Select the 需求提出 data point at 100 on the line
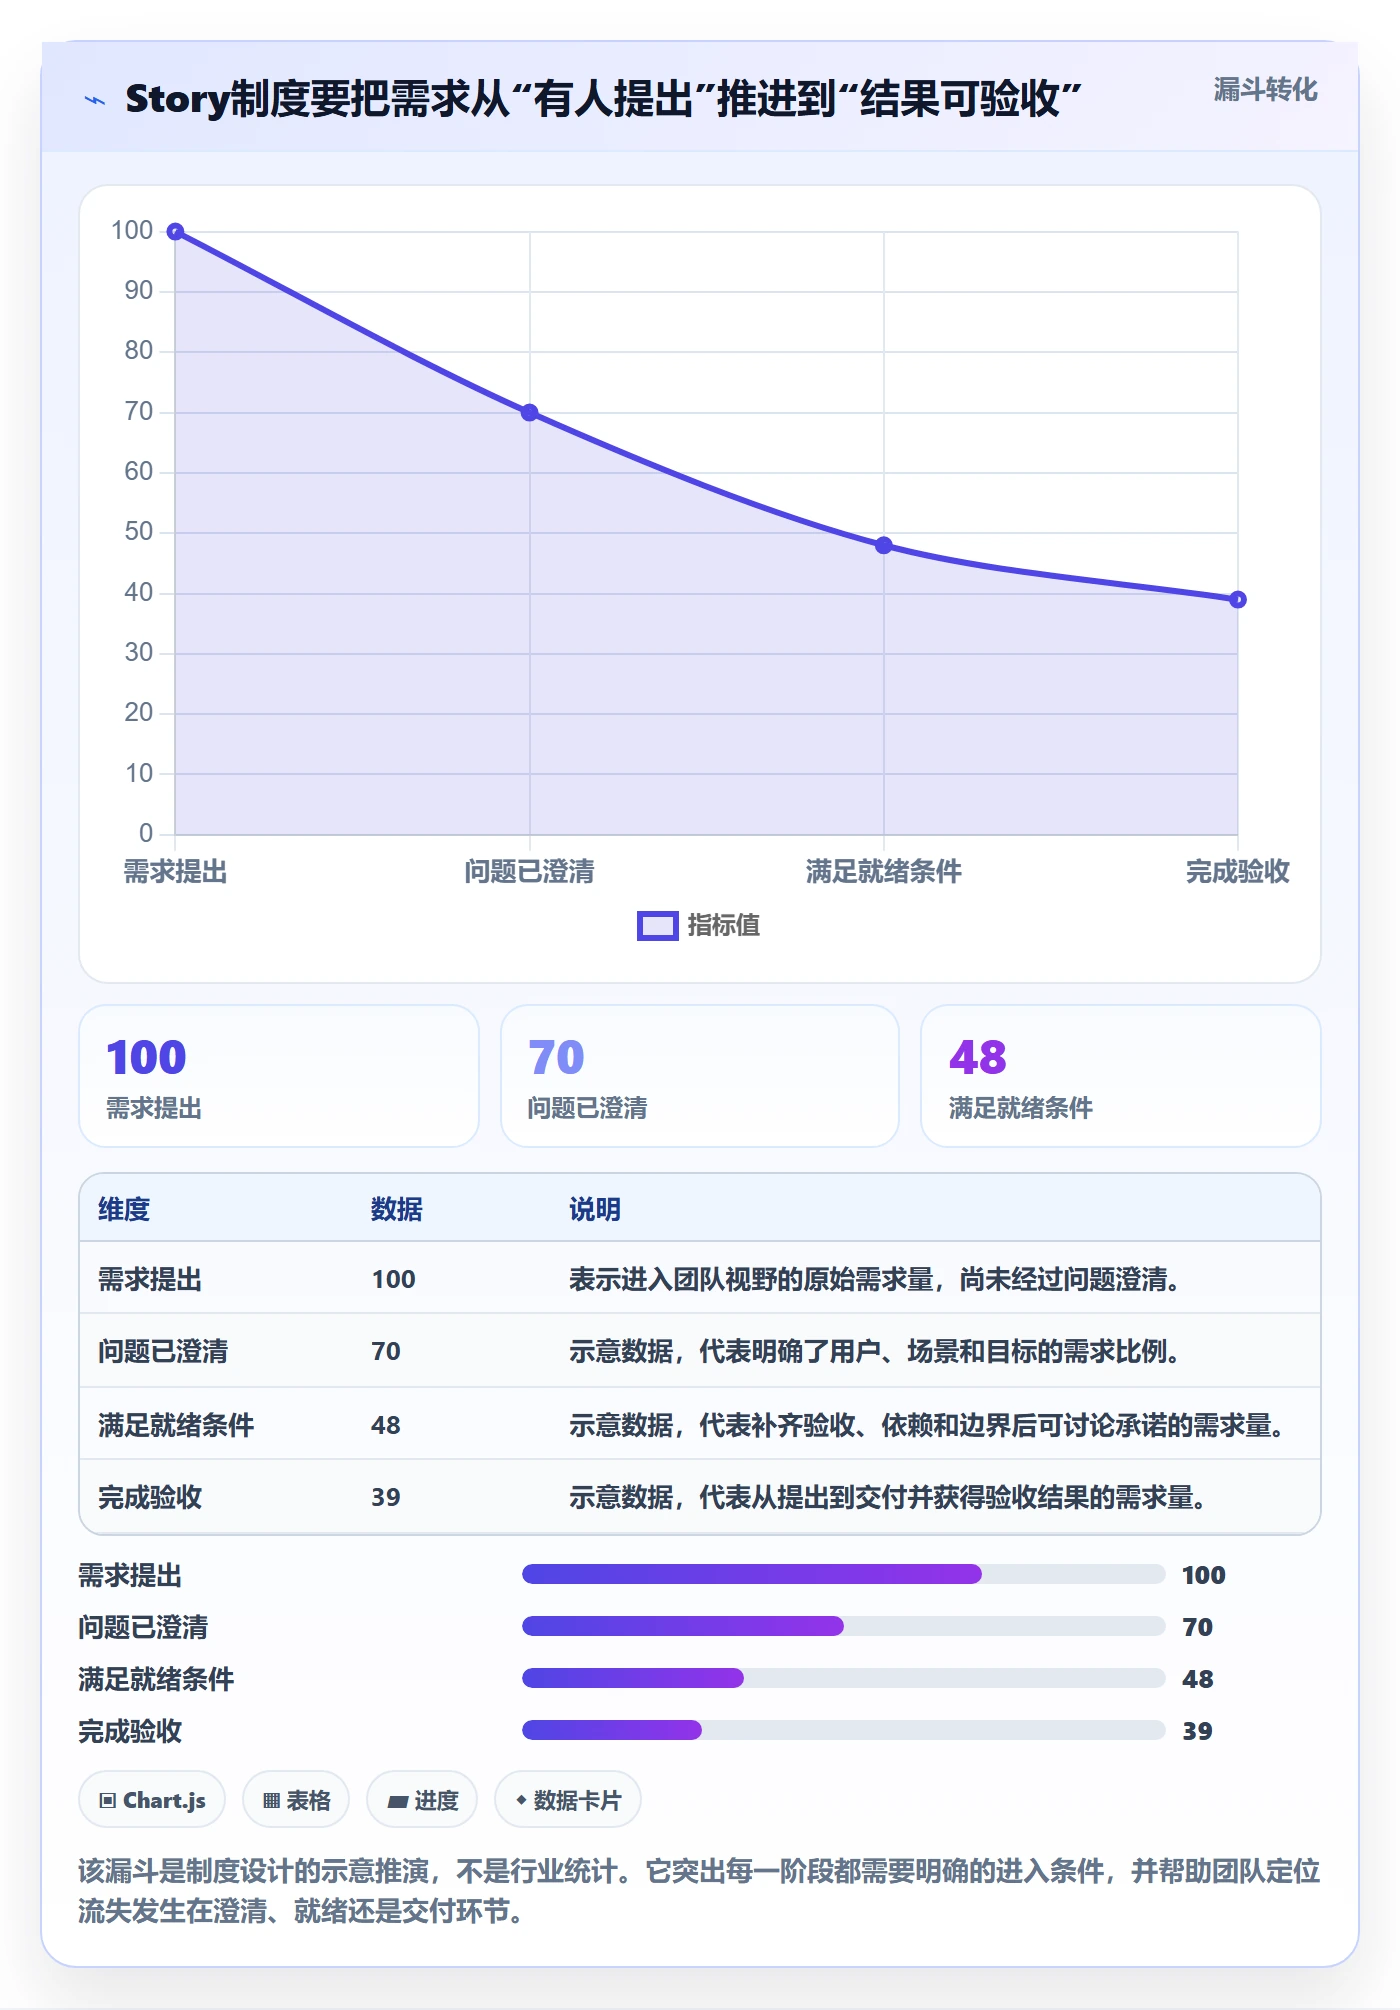 click(175, 232)
